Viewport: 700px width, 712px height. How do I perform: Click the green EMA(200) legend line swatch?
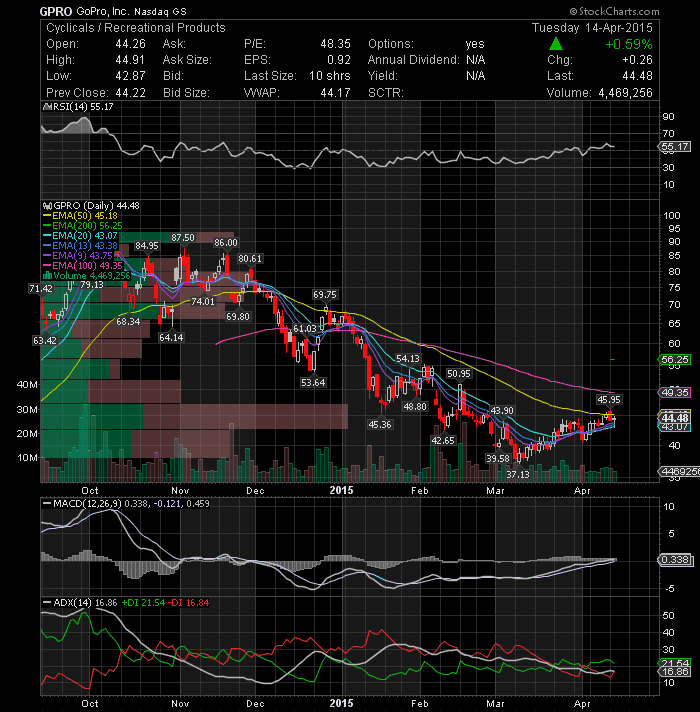coord(47,226)
